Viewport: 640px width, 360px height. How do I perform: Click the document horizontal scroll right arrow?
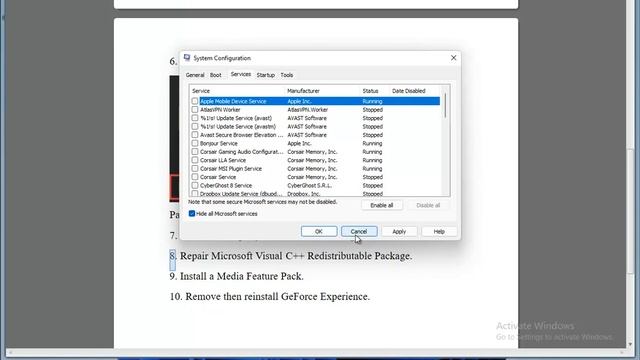622,352
